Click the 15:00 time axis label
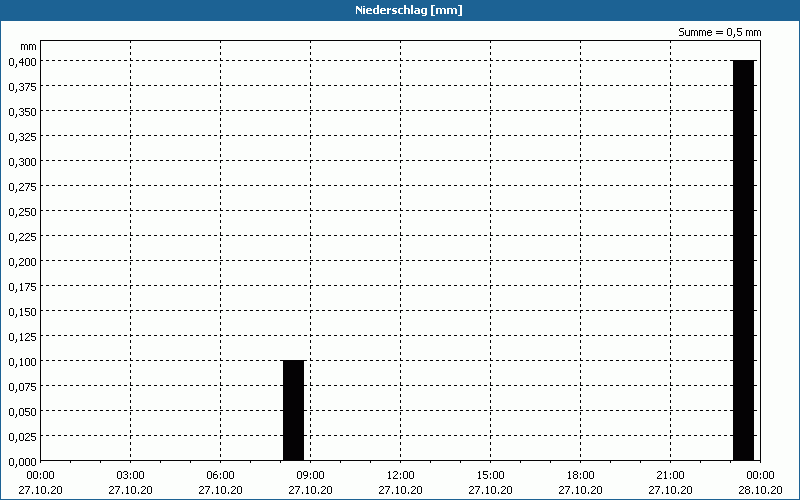 click(490, 476)
